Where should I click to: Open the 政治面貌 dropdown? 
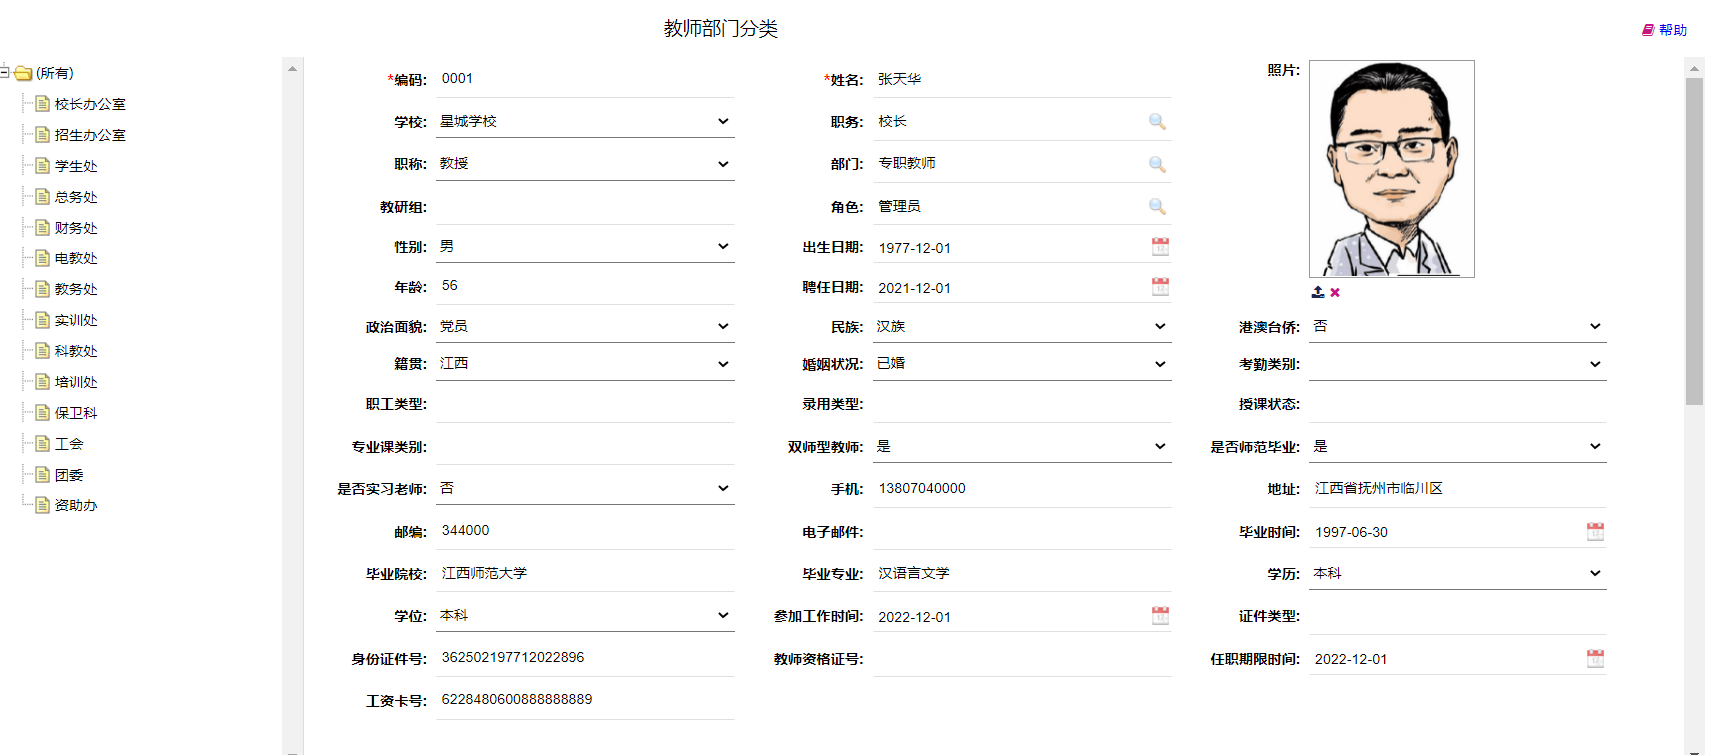(585, 326)
